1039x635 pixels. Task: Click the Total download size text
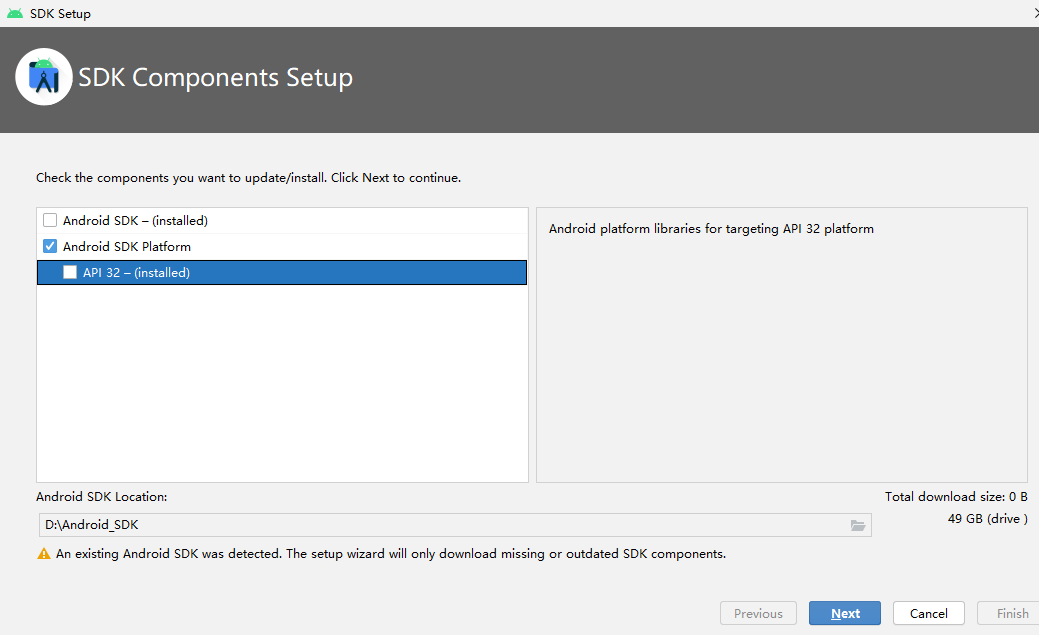pos(956,496)
